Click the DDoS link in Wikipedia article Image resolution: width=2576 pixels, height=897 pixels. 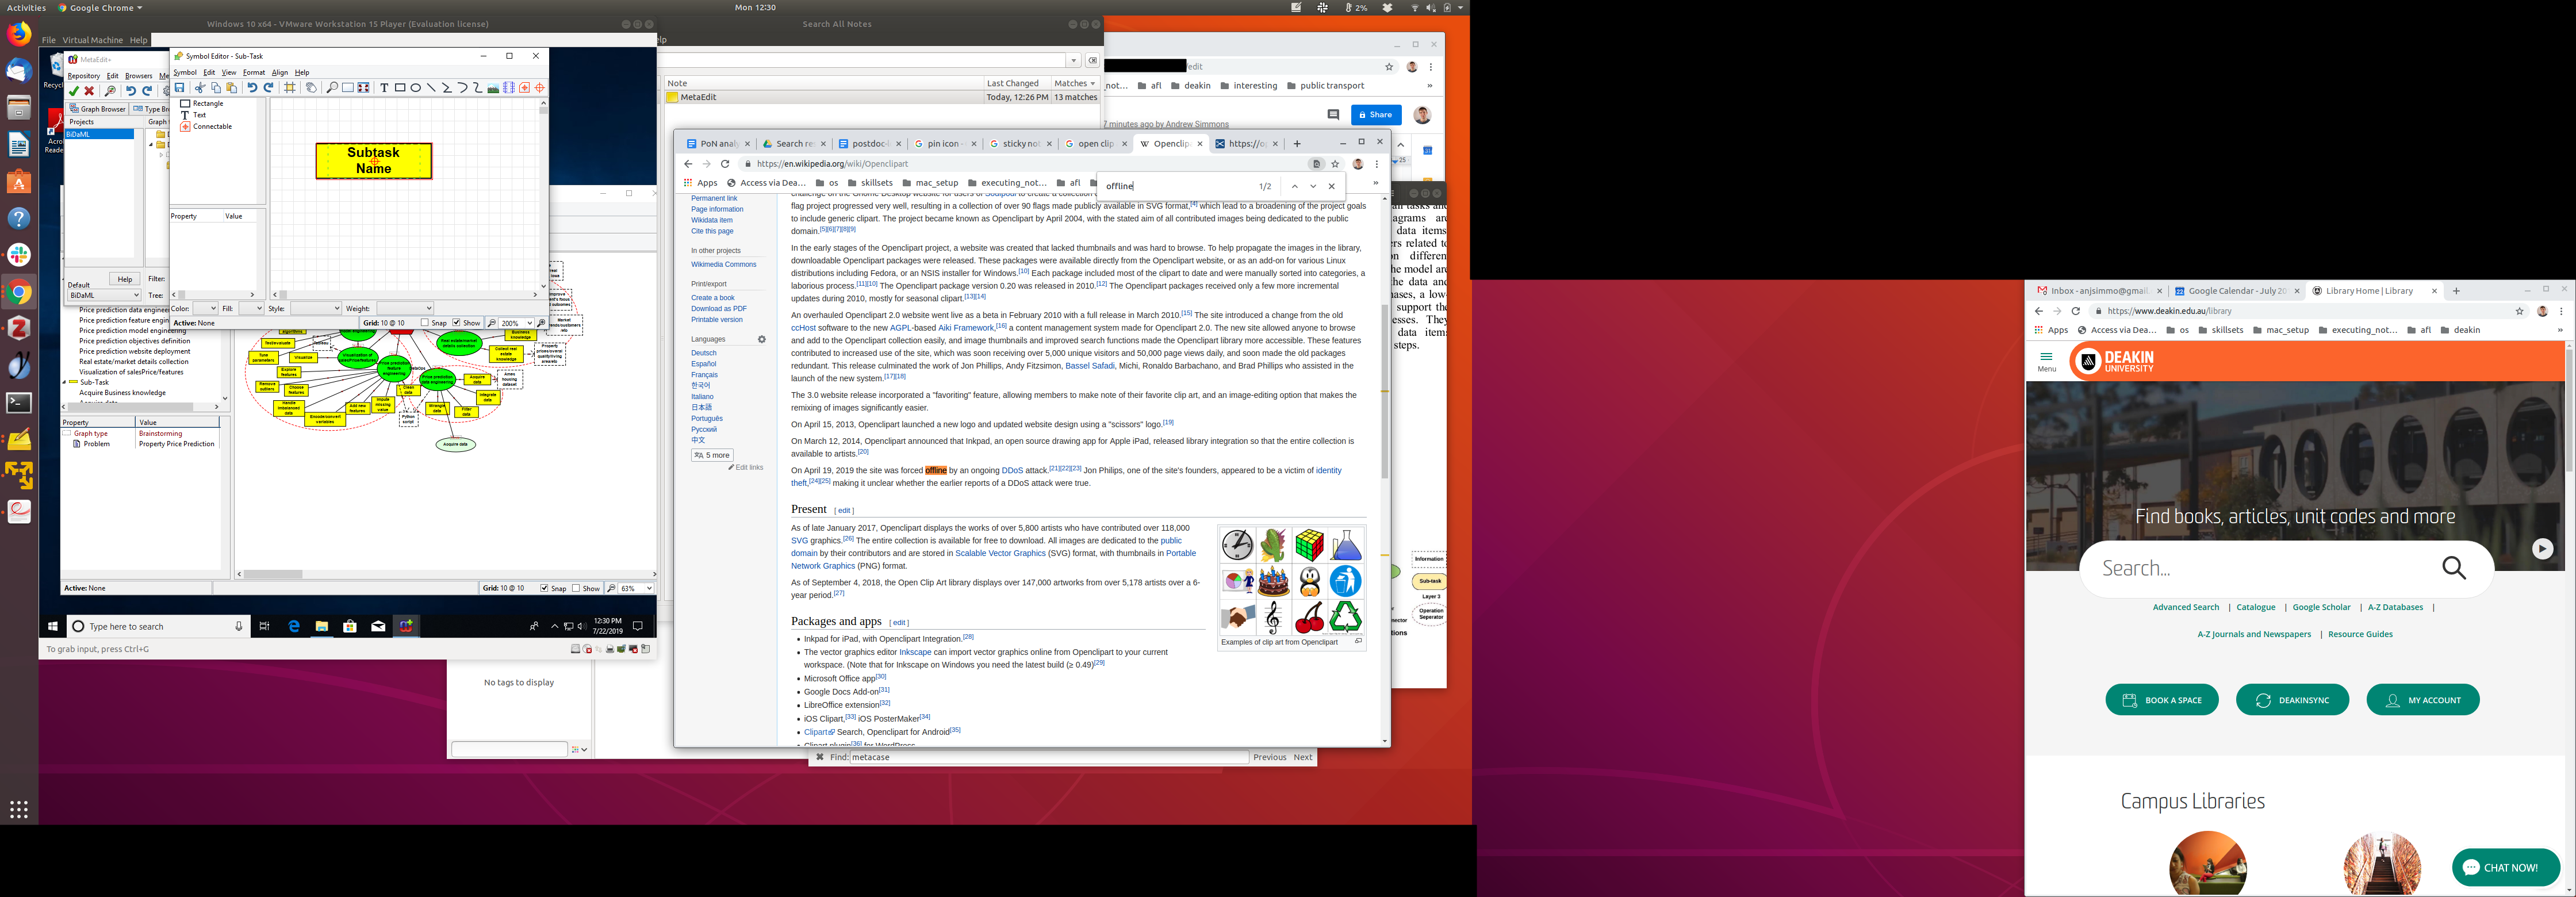[x=1012, y=470]
